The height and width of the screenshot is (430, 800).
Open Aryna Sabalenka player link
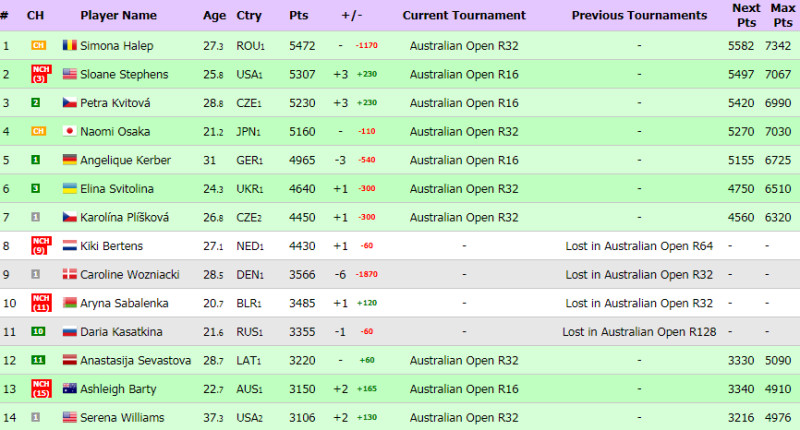click(124, 303)
